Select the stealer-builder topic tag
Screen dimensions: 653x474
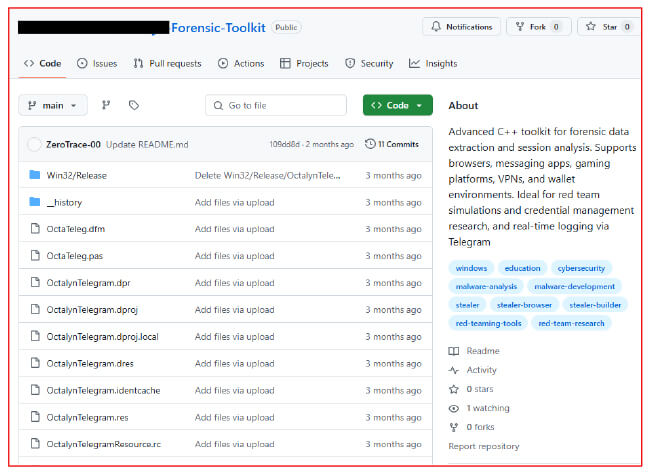click(x=595, y=305)
